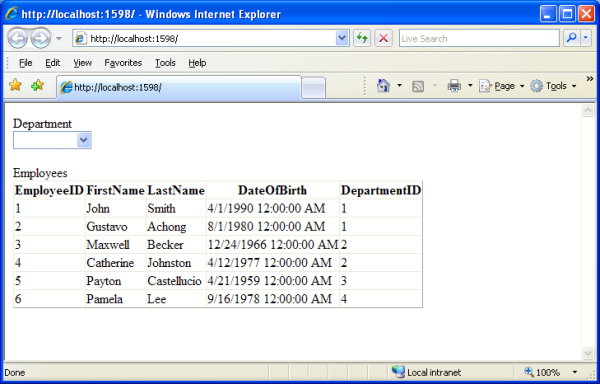Click the Home icon
600x384 pixels.
(x=383, y=86)
